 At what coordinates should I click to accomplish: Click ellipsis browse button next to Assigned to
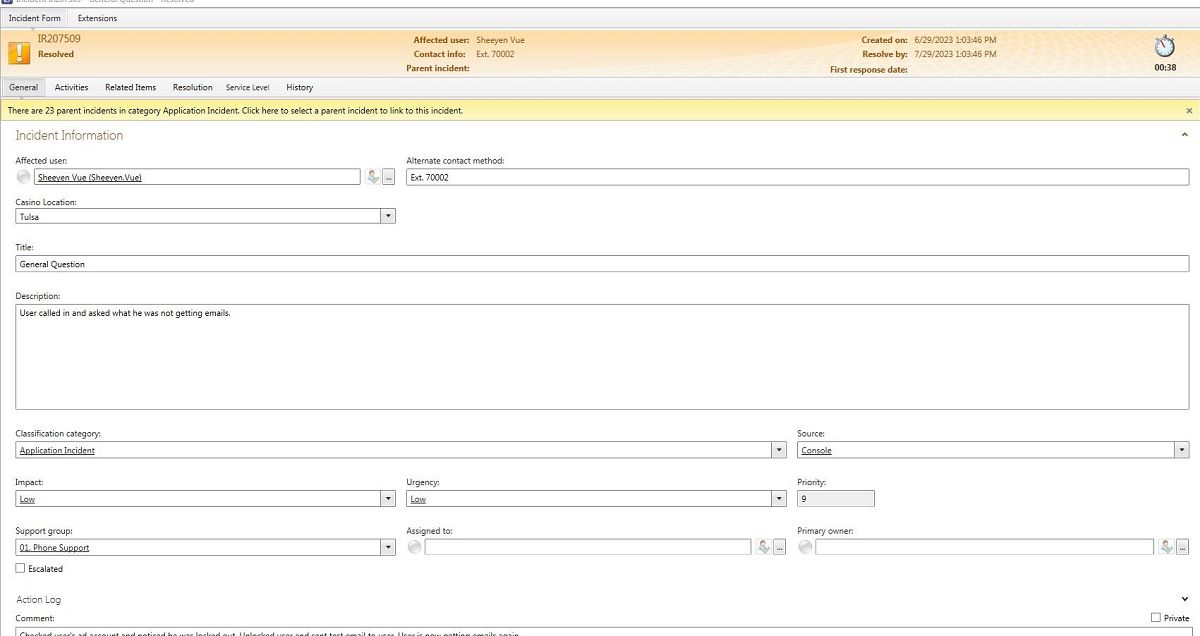pyautogui.click(x=779, y=547)
